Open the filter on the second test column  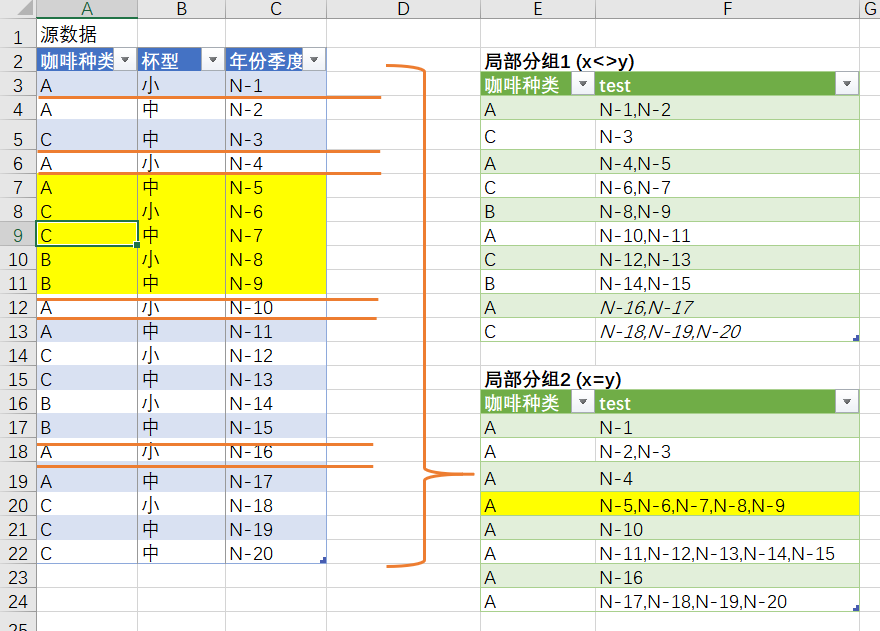[845, 403]
